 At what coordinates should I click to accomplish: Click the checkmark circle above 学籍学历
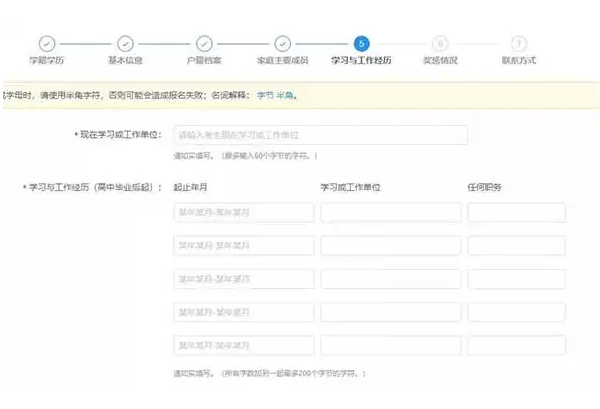click(47, 44)
